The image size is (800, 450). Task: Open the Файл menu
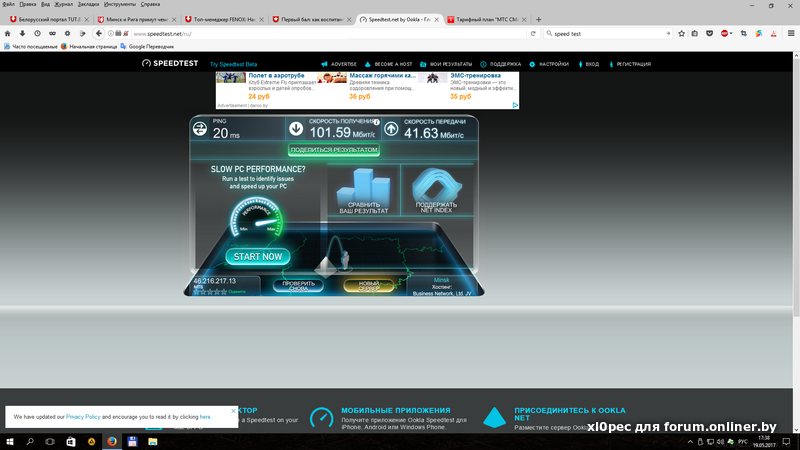[9, 4]
